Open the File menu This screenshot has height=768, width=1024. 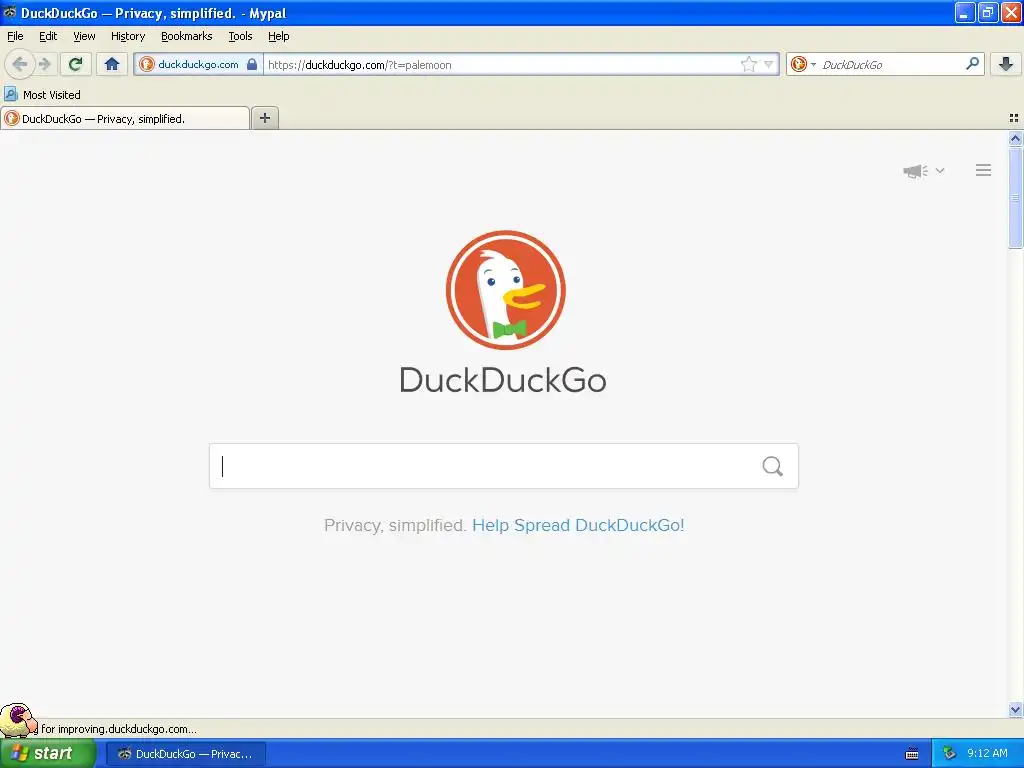coord(15,36)
